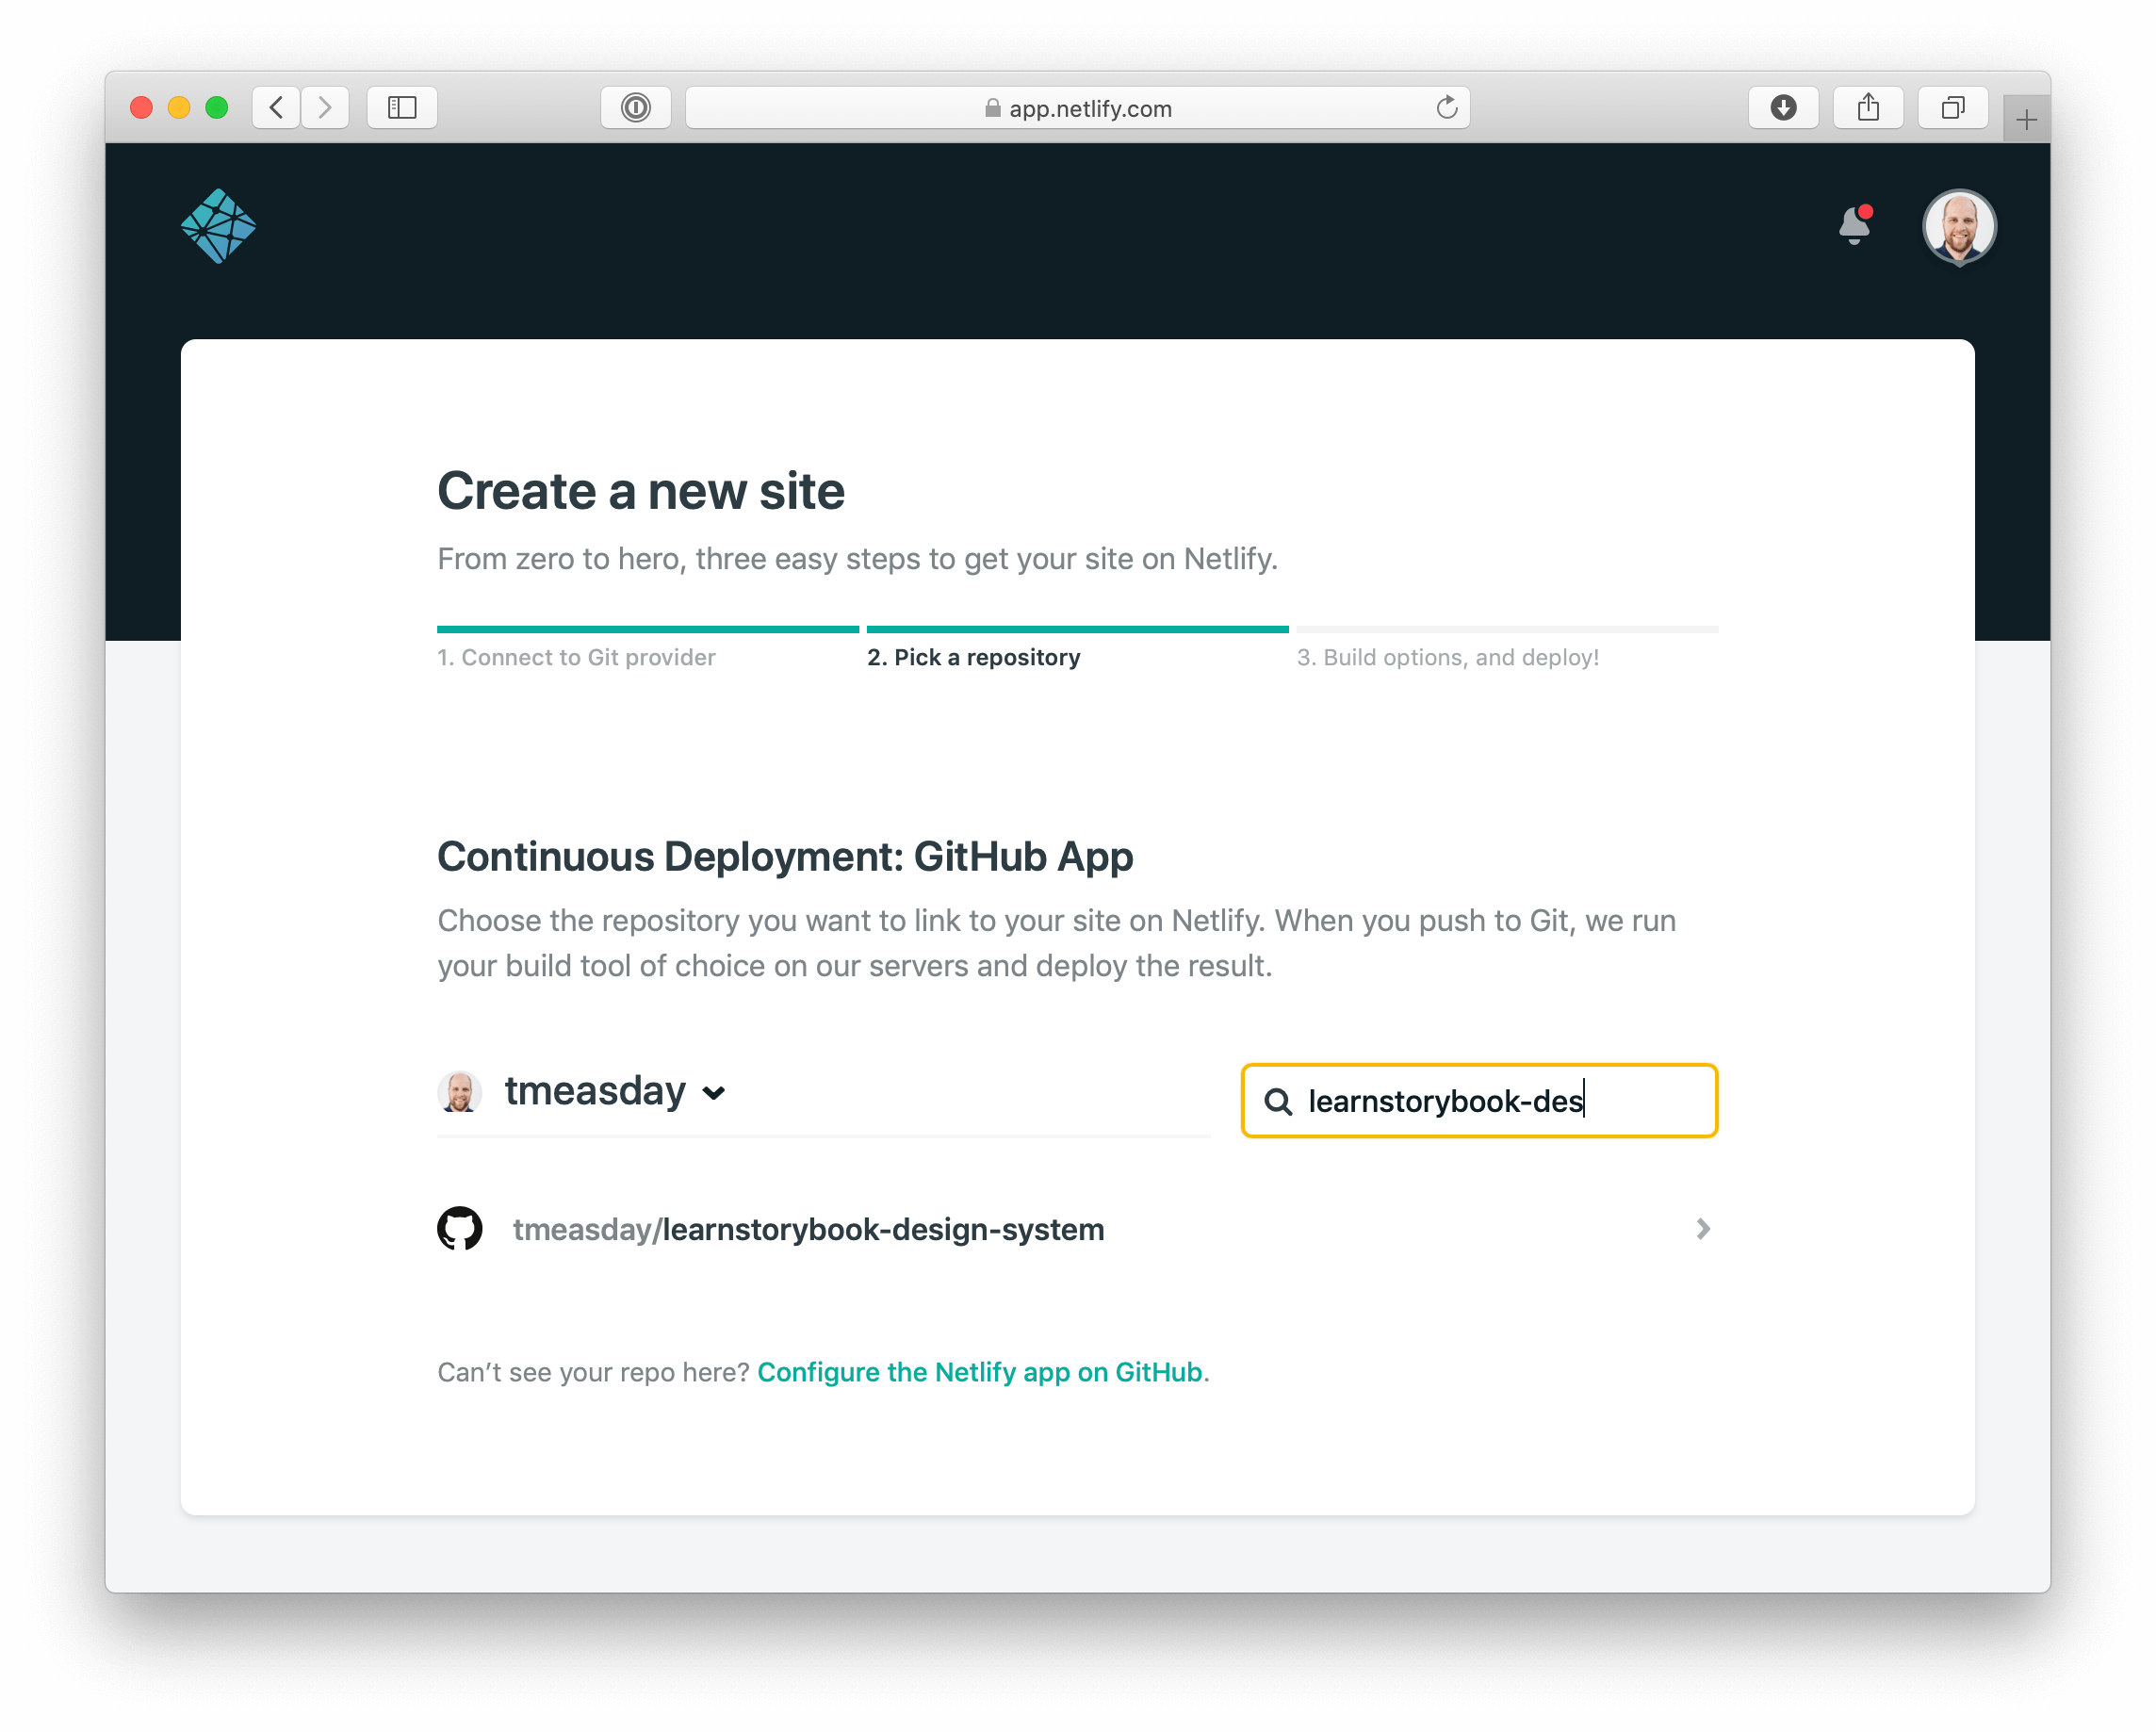Screen dimensions: 2156x1732
Task: Click step 1 Connect to Git provider
Action: [x=578, y=656]
